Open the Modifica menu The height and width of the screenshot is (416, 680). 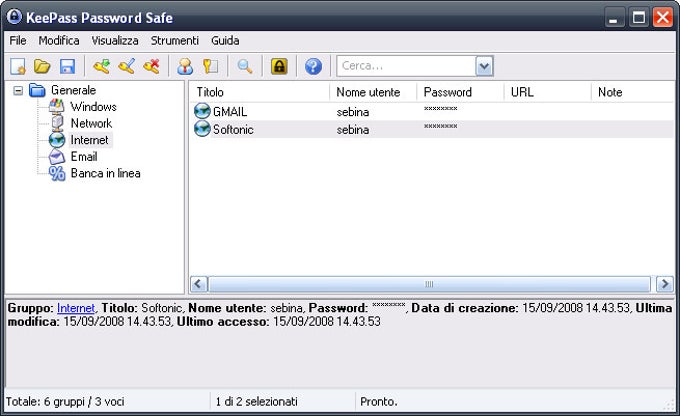pyautogui.click(x=59, y=40)
